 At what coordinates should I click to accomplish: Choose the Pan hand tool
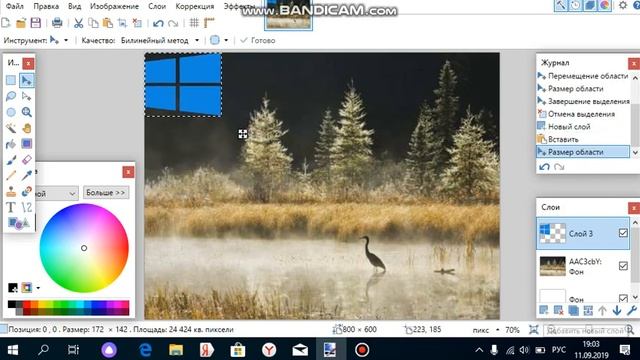click(27, 128)
